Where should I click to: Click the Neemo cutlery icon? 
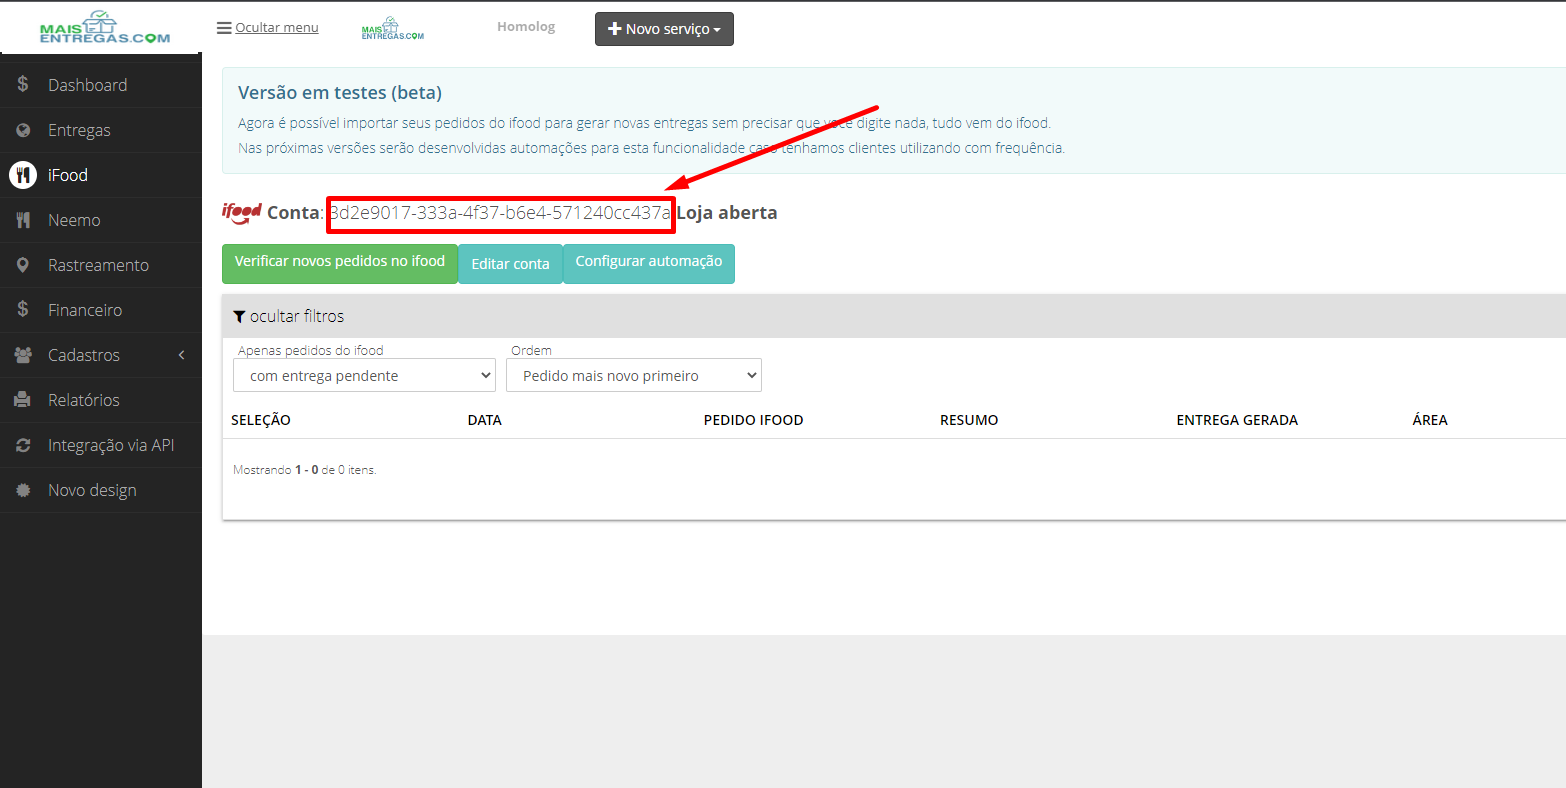coord(23,220)
